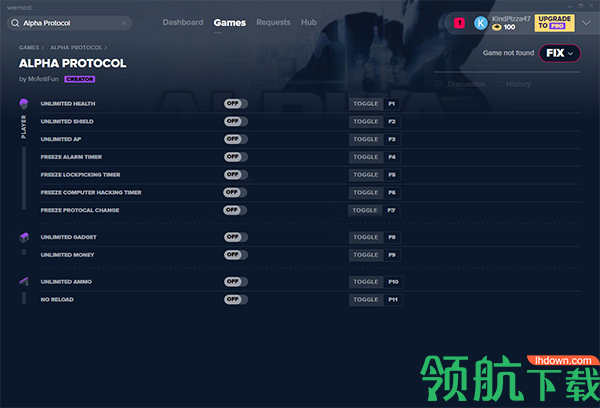Go to the Requests tab
The height and width of the screenshot is (408, 600).
pos(273,22)
